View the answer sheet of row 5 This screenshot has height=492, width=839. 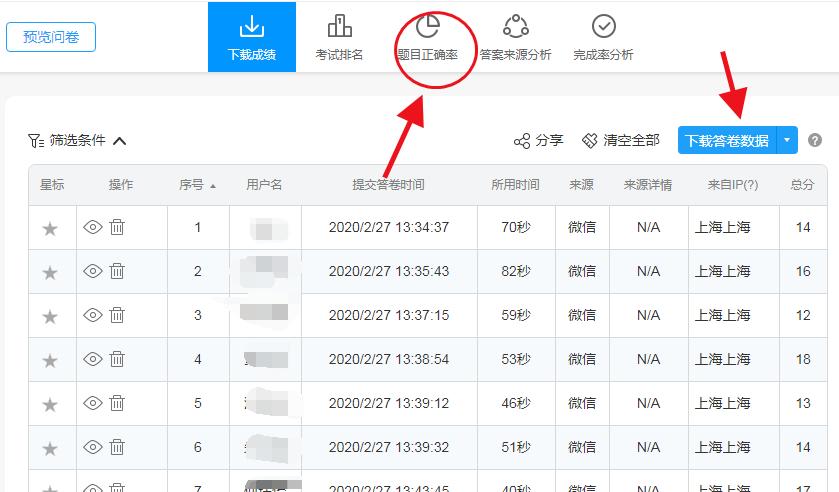pos(93,403)
